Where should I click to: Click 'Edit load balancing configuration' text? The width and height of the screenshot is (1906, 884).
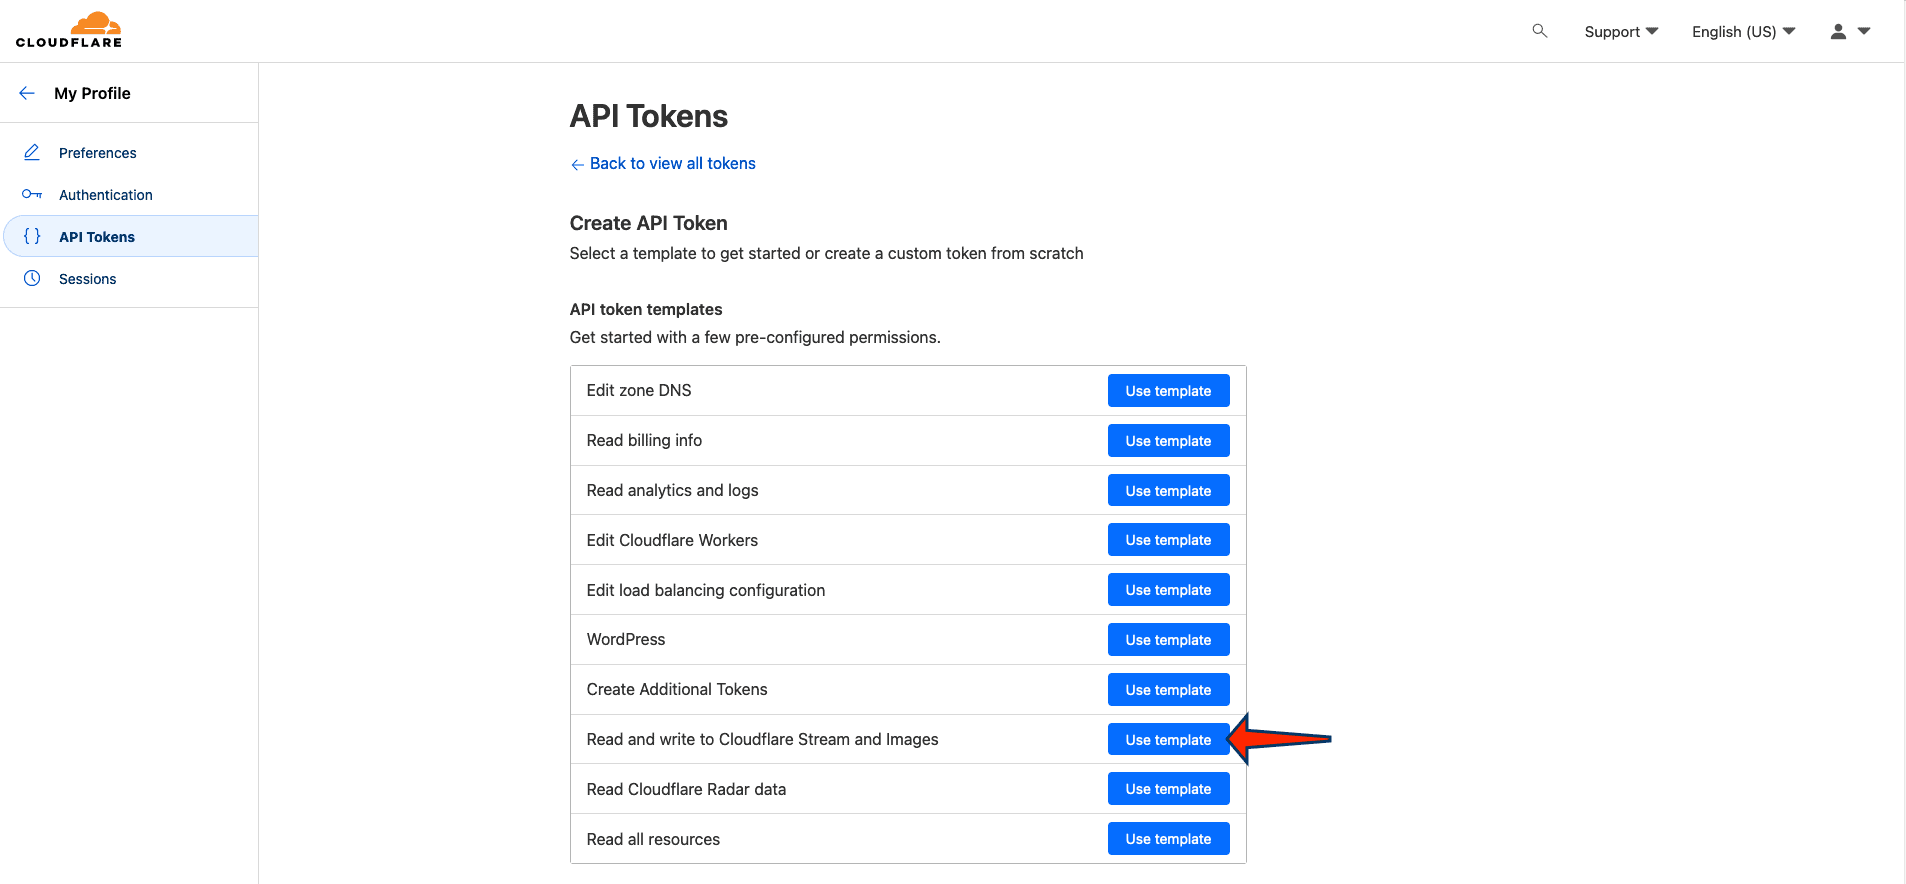706,590
